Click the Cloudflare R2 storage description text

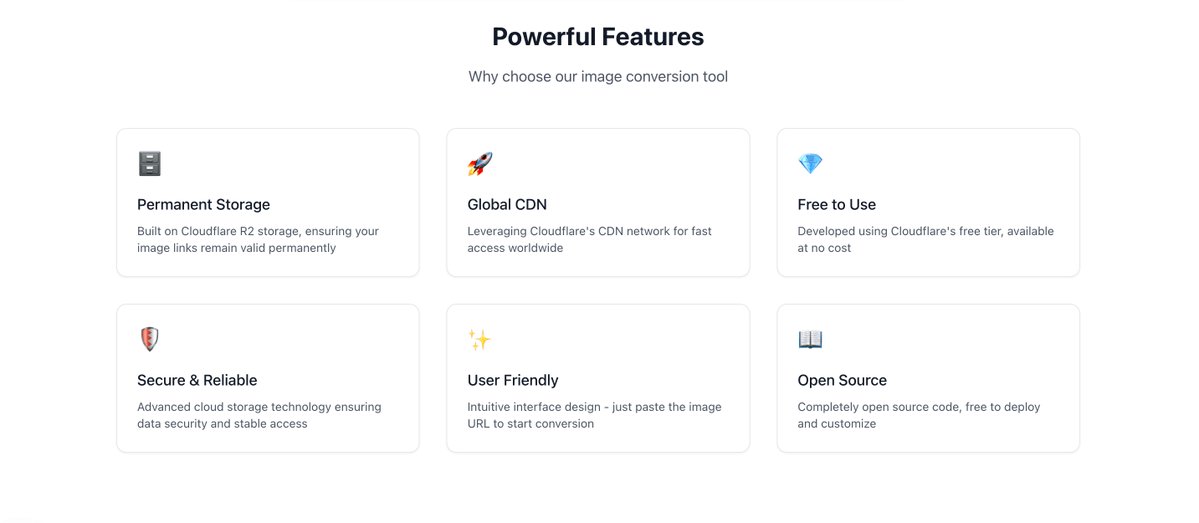258,239
